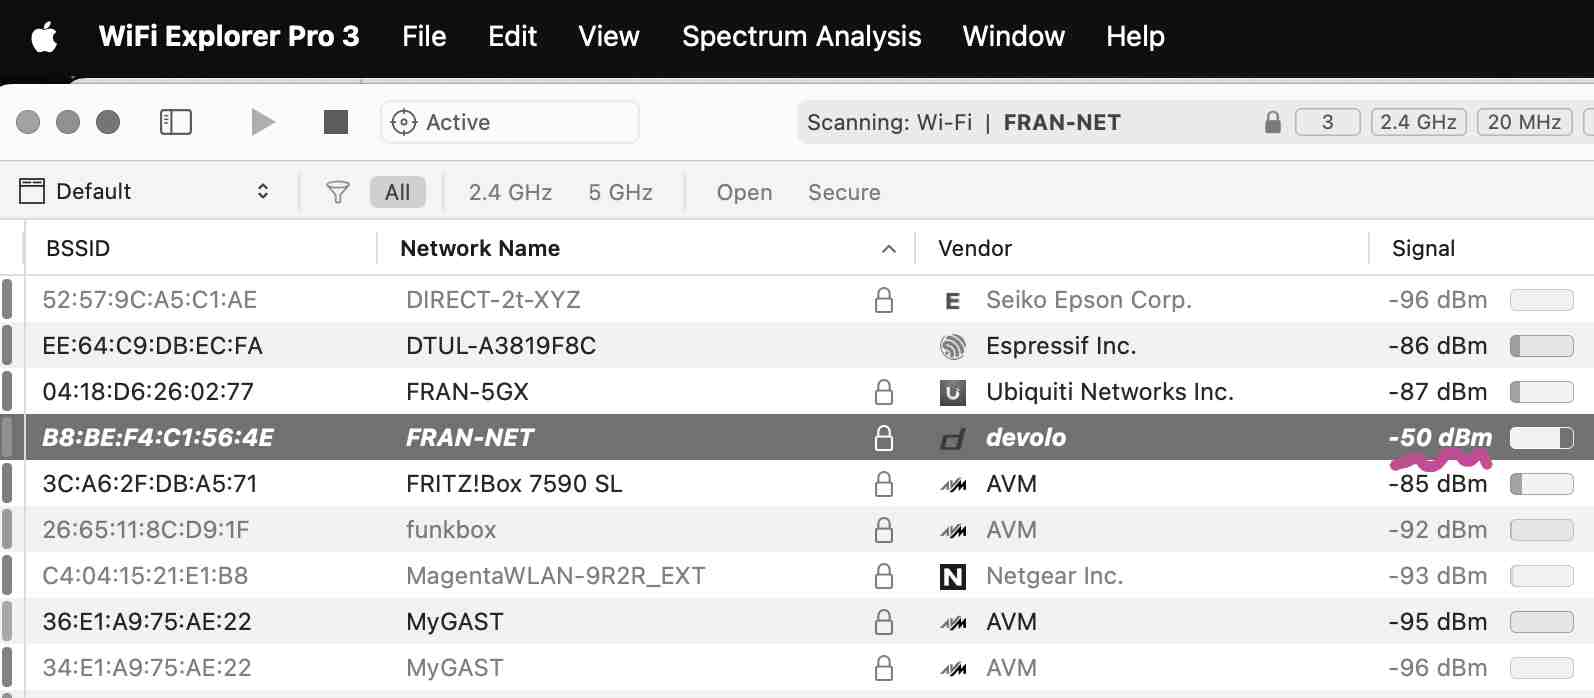Click the filter funnel icon
1594x698 pixels.
338,192
